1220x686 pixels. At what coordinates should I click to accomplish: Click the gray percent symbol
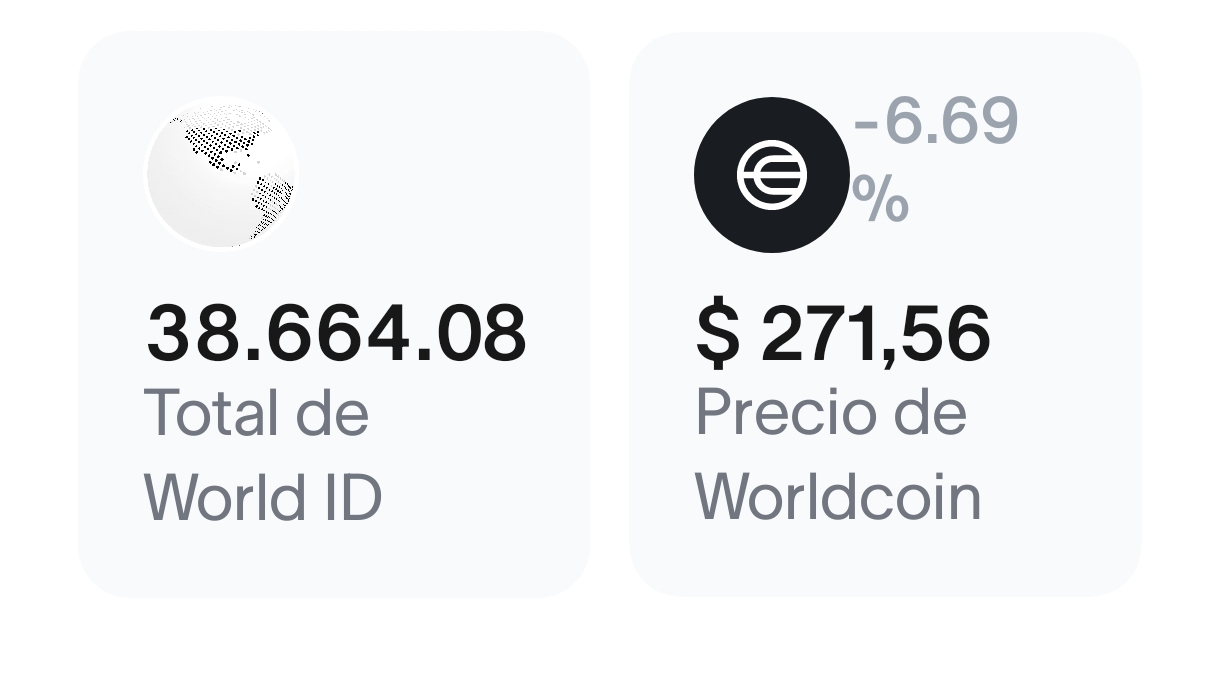(x=880, y=201)
